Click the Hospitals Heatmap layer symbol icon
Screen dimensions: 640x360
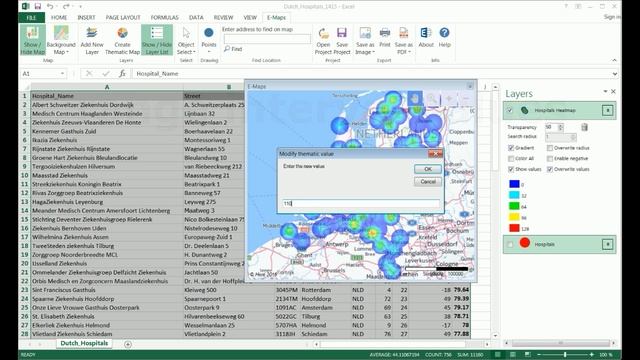point(525,110)
